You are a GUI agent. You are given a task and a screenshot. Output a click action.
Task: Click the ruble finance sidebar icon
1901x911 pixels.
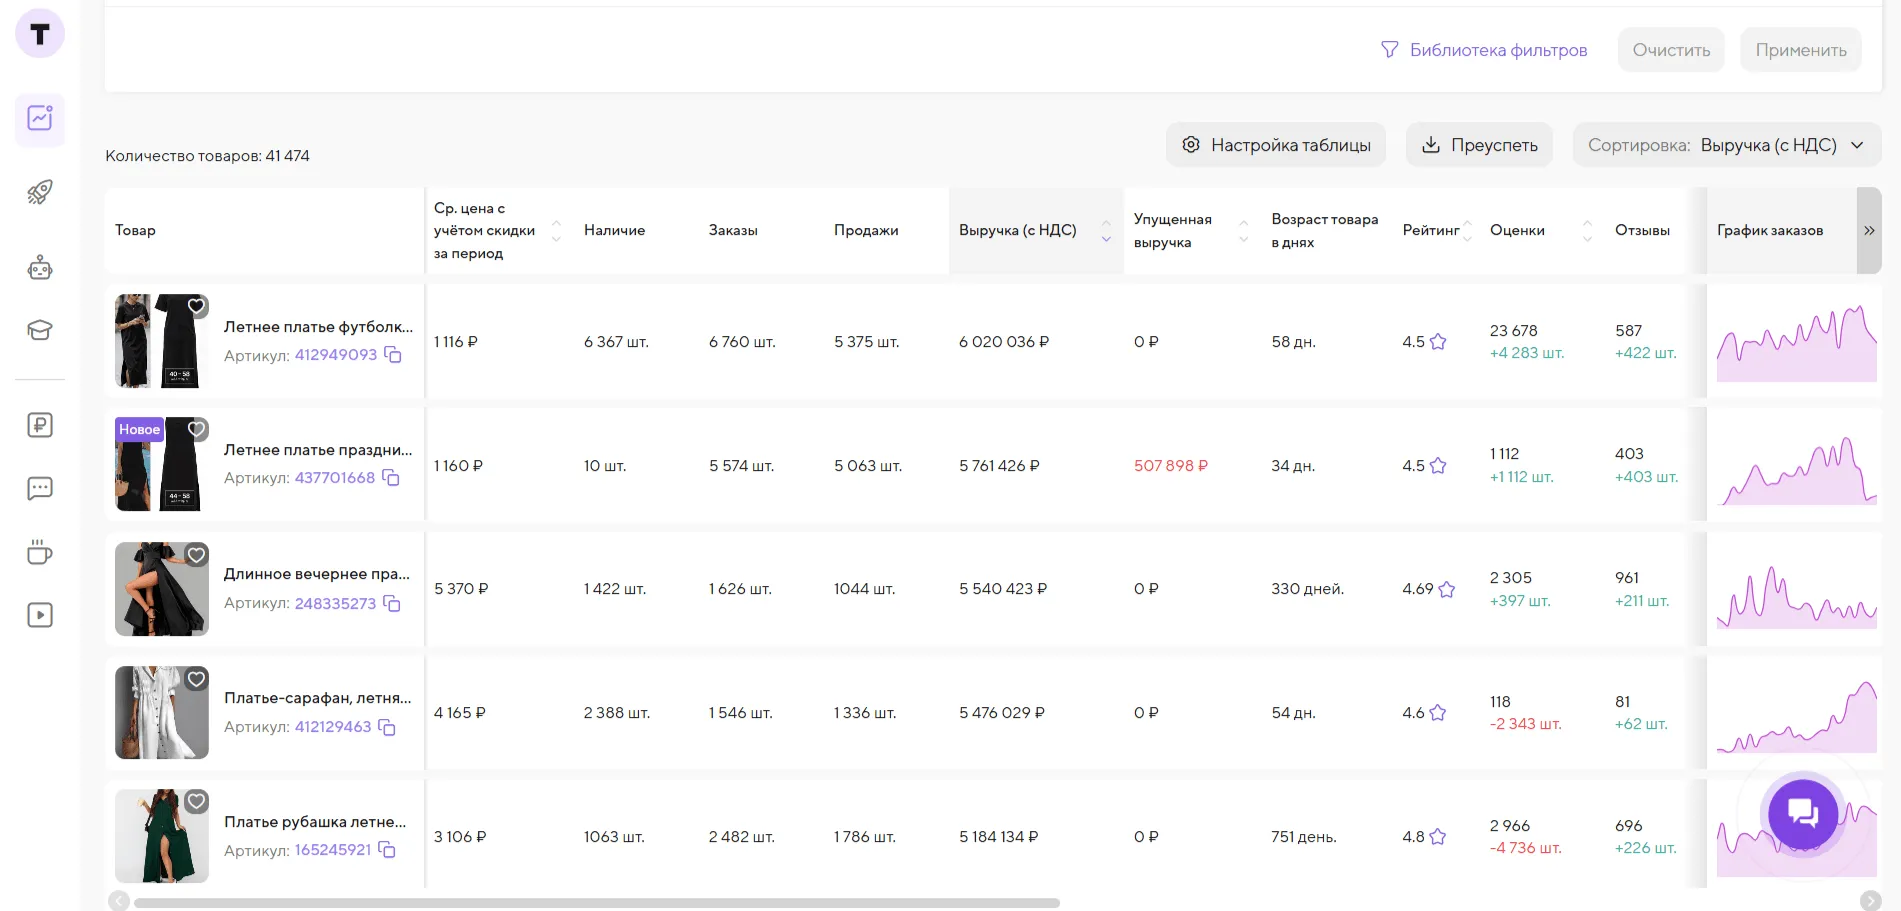tap(40, 425)
